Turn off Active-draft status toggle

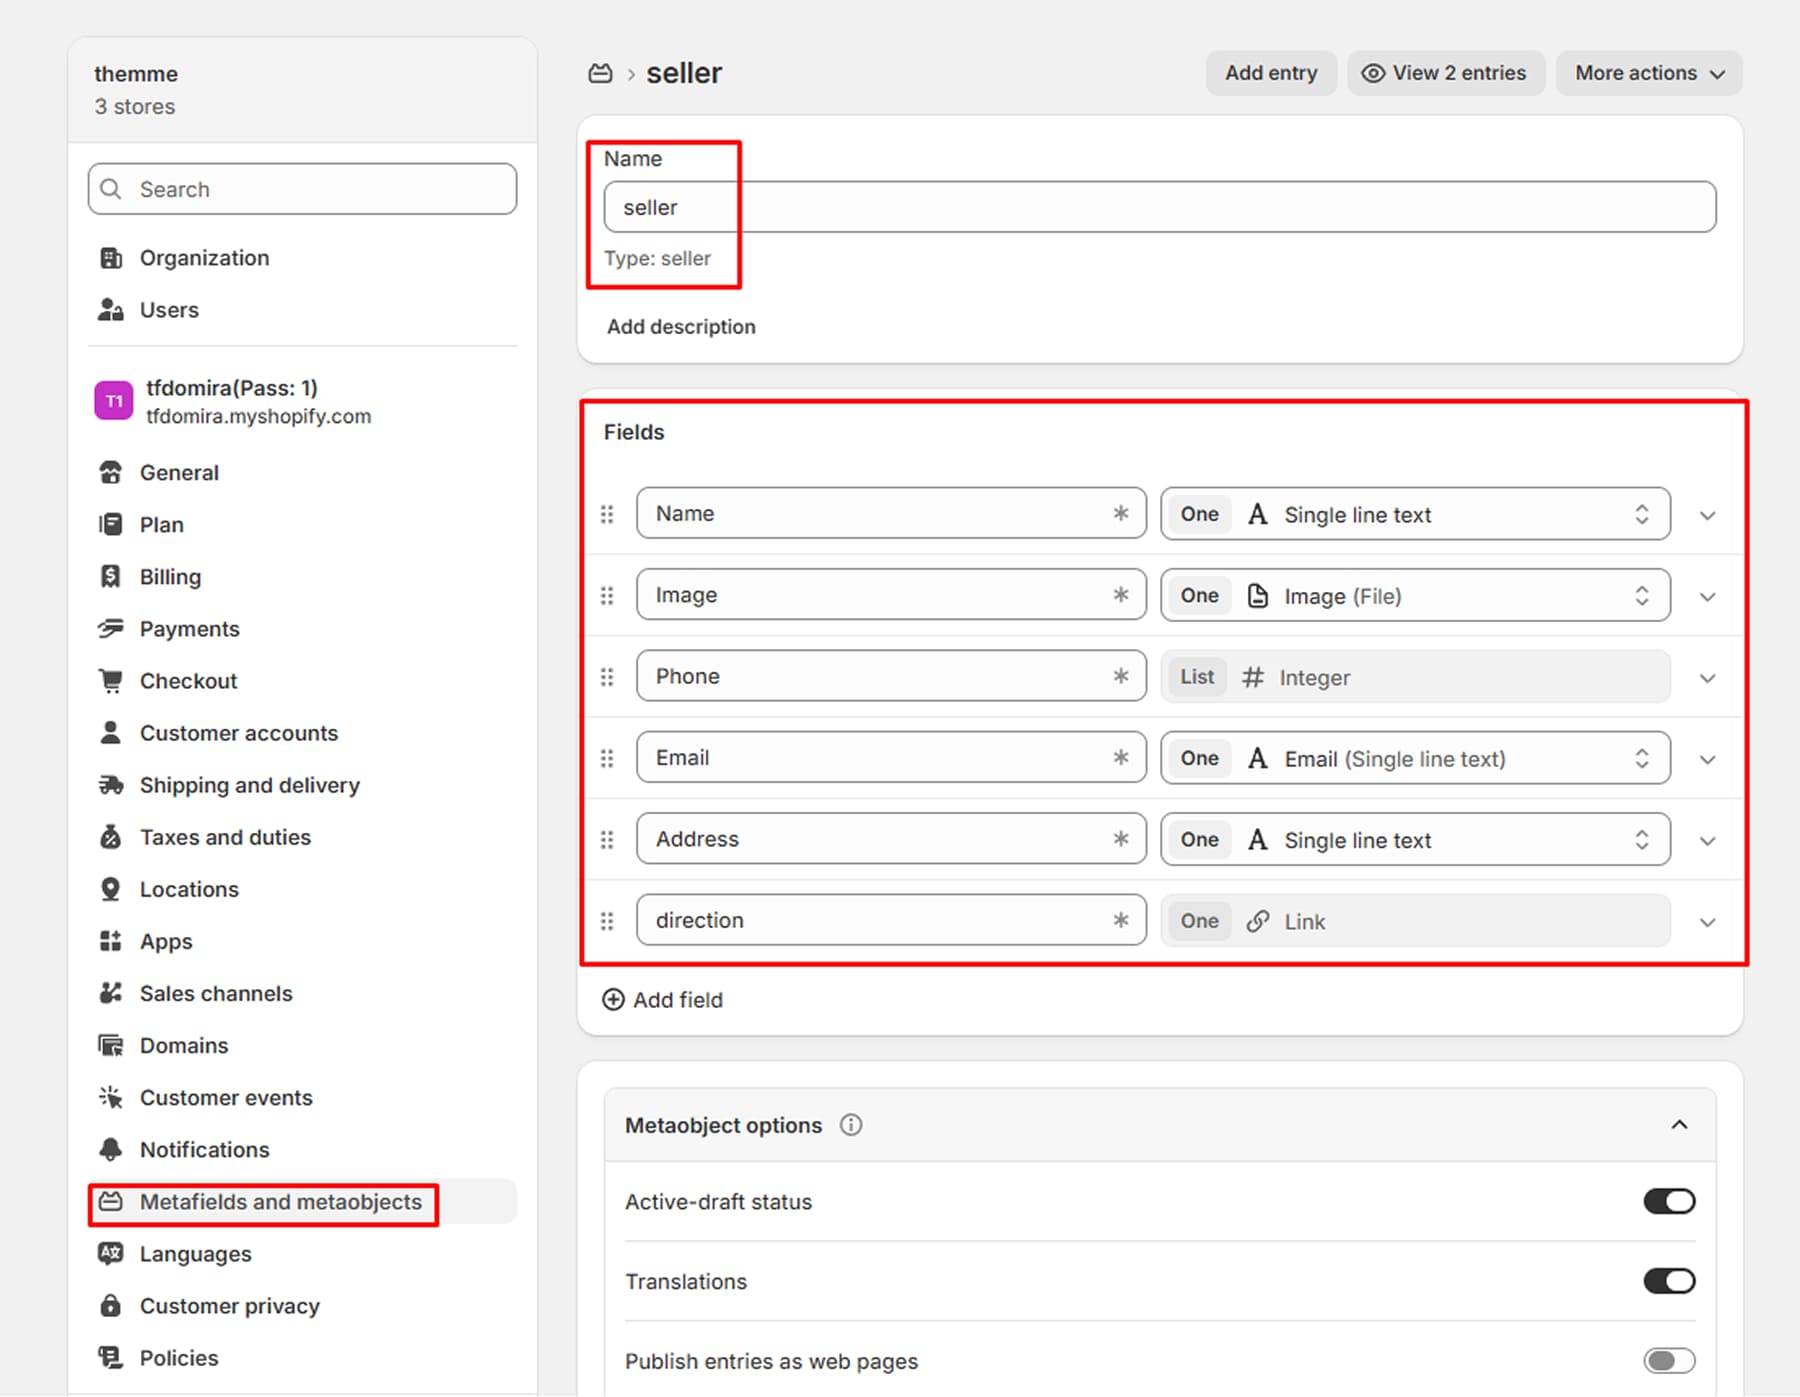pos(1669,1201)
